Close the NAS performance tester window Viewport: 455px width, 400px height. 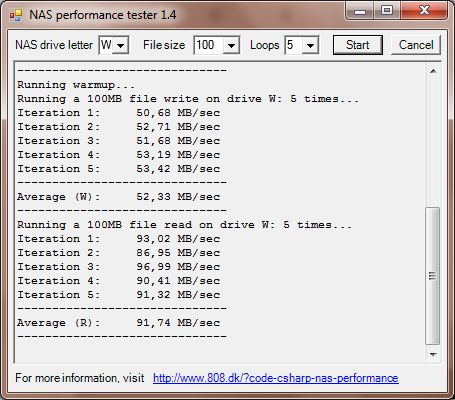(x=424, y=11)
